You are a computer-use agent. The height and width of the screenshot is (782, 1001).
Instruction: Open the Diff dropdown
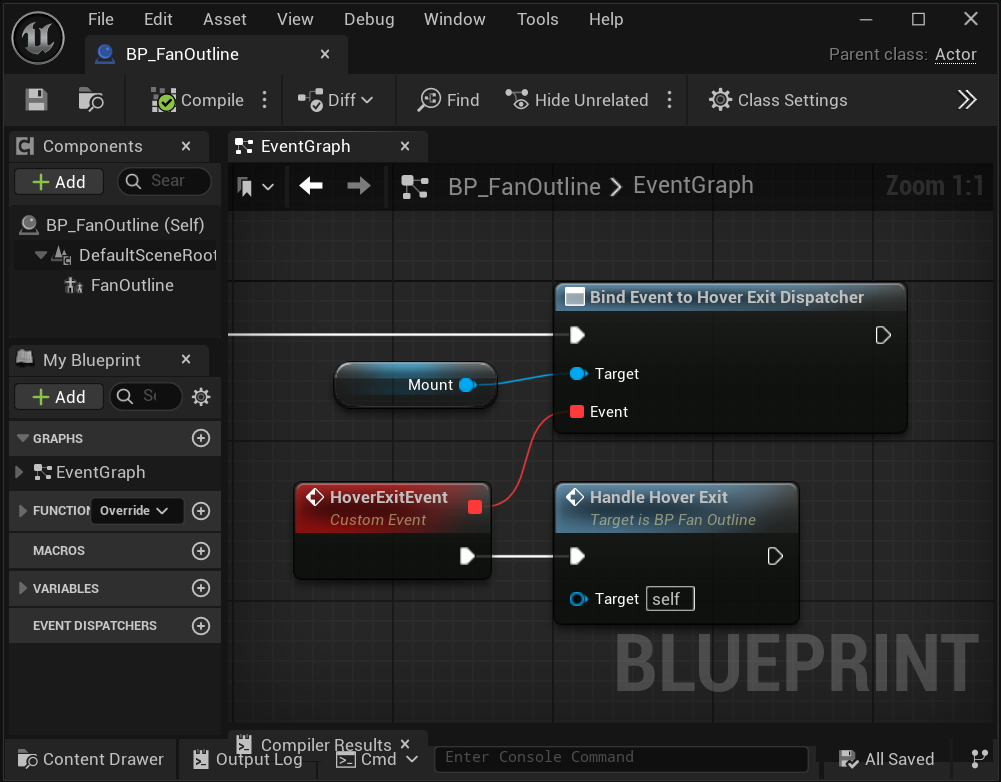(x=336, y=100)
